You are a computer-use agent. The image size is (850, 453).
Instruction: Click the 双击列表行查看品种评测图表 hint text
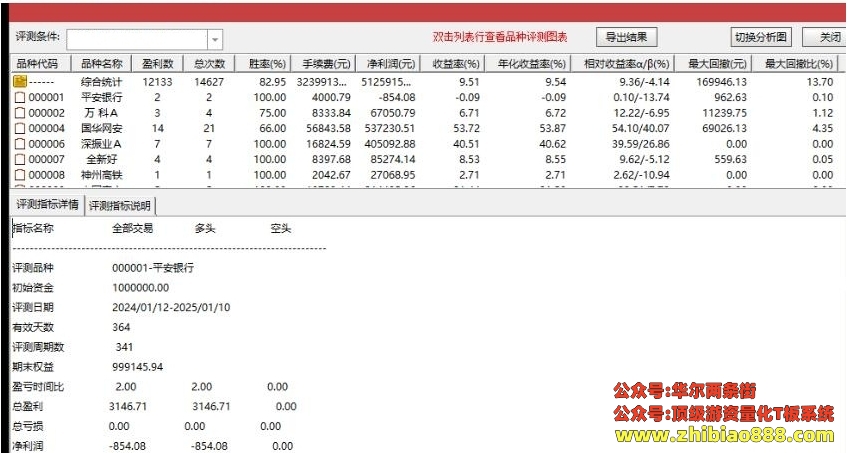pyautogui.click(x=500, y=37)
